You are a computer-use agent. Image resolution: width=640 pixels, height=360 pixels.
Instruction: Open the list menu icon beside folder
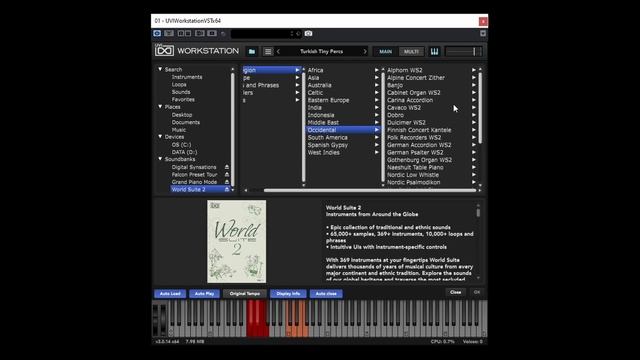pos(268,51)
